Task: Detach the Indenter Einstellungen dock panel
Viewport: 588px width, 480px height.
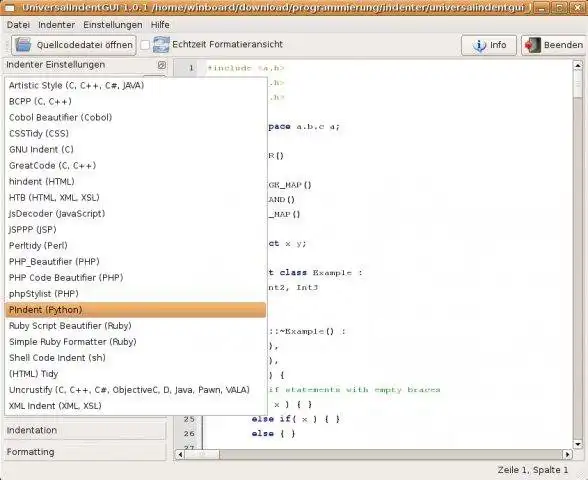Action: 162,65
